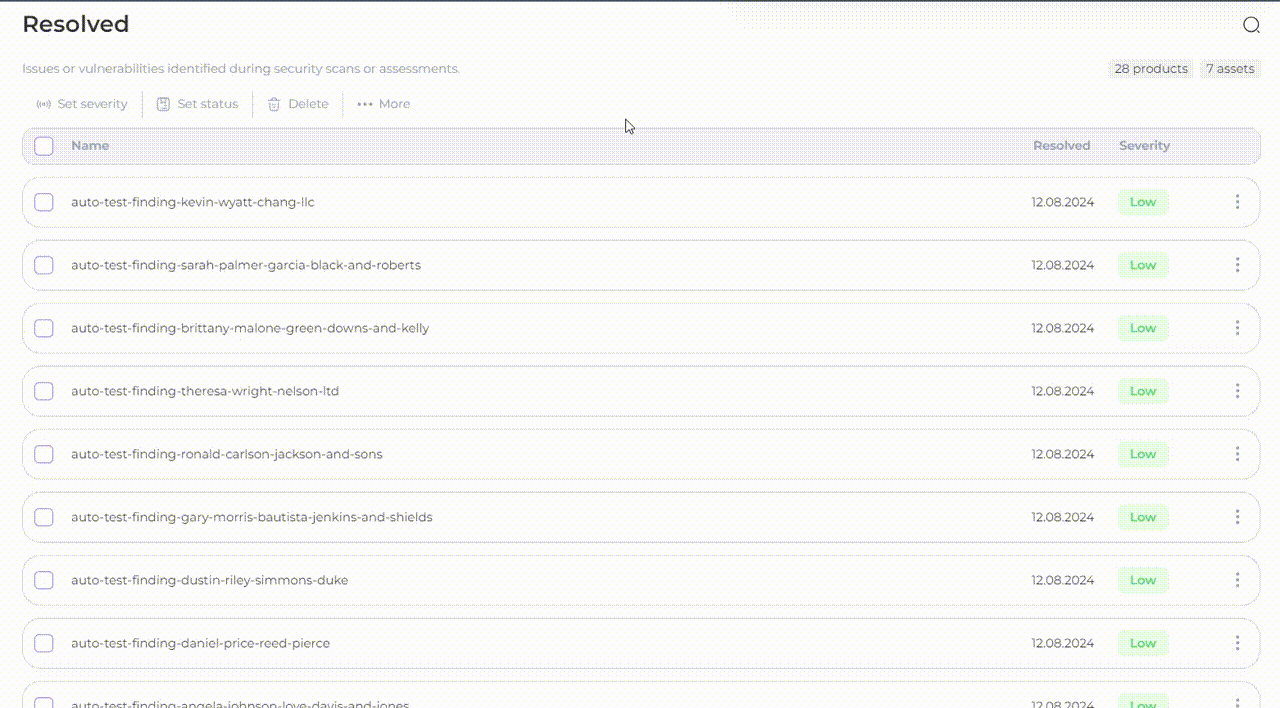The height and width of the screenshot is (708, 1280).
Task: Open kebab menu for theresa-wright-nelson-ltd finding
Action: 1237,391
